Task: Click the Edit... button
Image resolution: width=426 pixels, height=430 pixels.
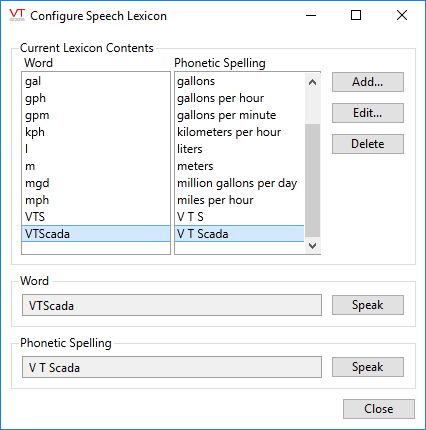Action: (x=368, y=113)
